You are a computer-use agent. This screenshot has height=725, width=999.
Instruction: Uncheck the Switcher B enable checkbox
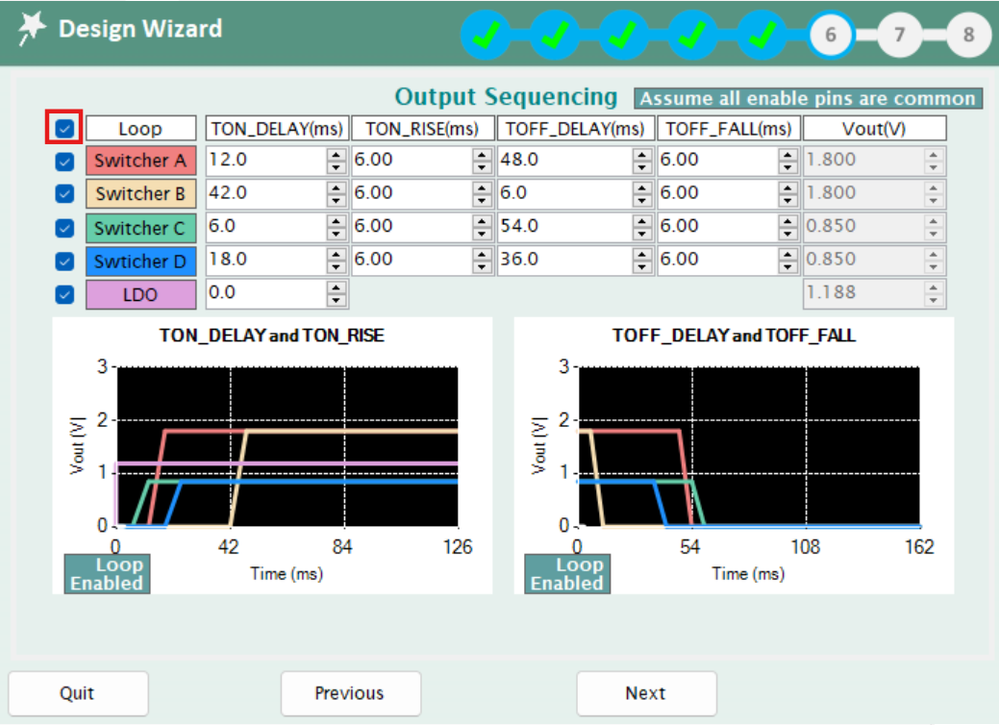click(64, 193)
